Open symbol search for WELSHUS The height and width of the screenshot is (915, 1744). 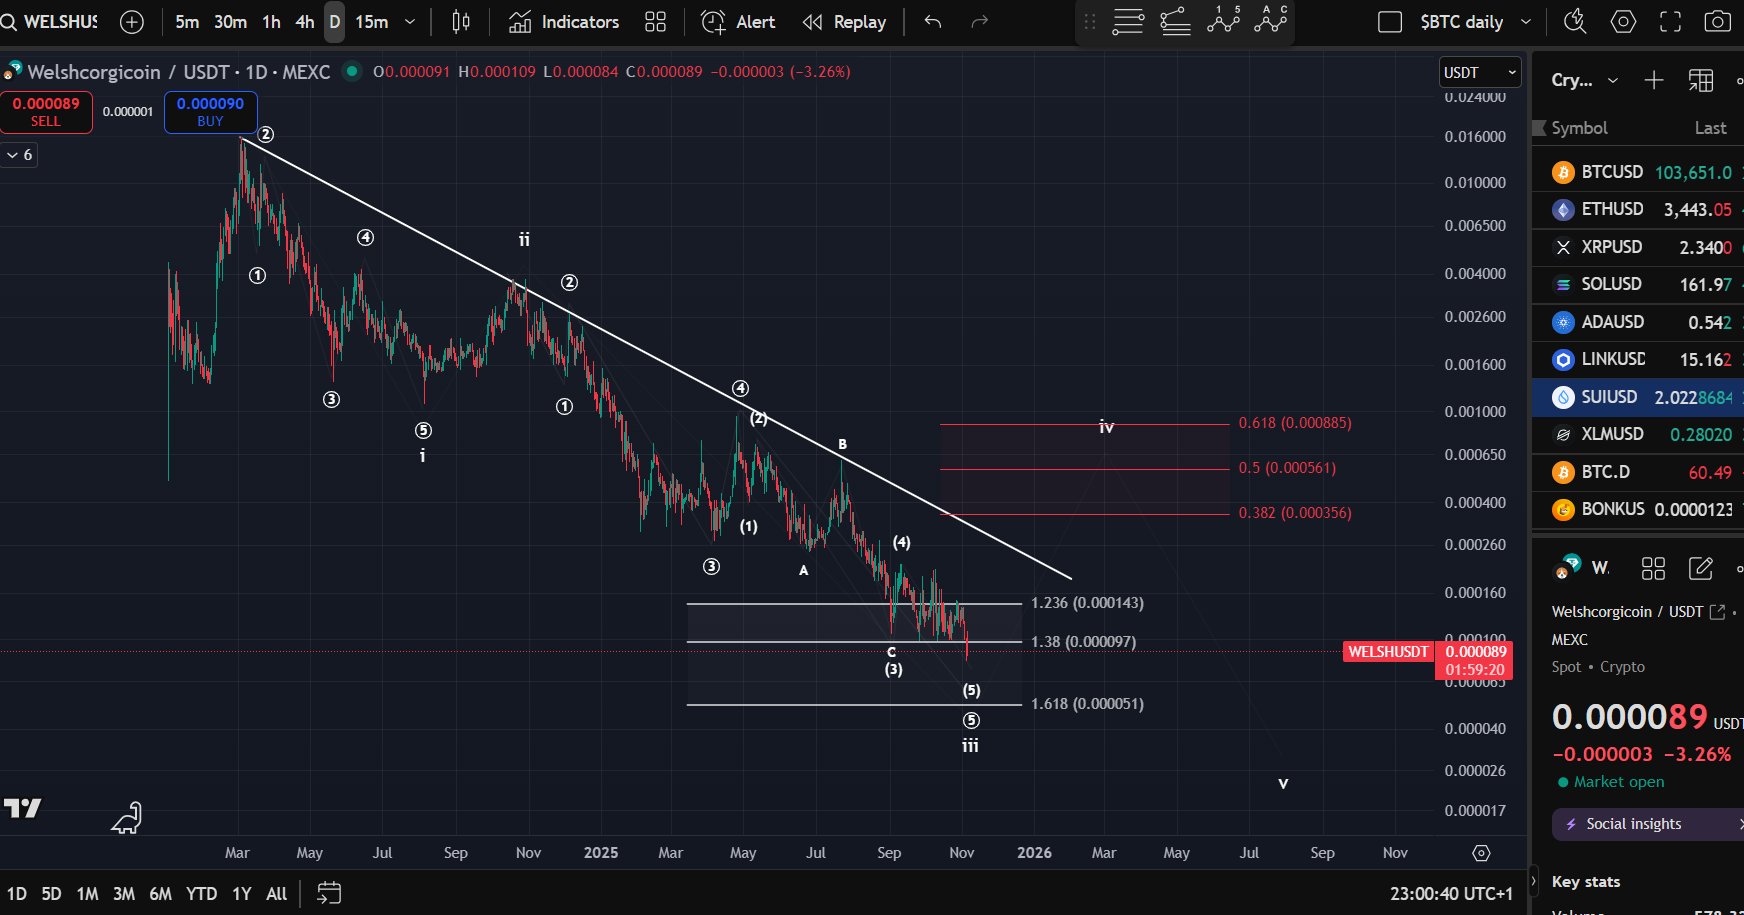pyautogui.click(x=52, y=22)
